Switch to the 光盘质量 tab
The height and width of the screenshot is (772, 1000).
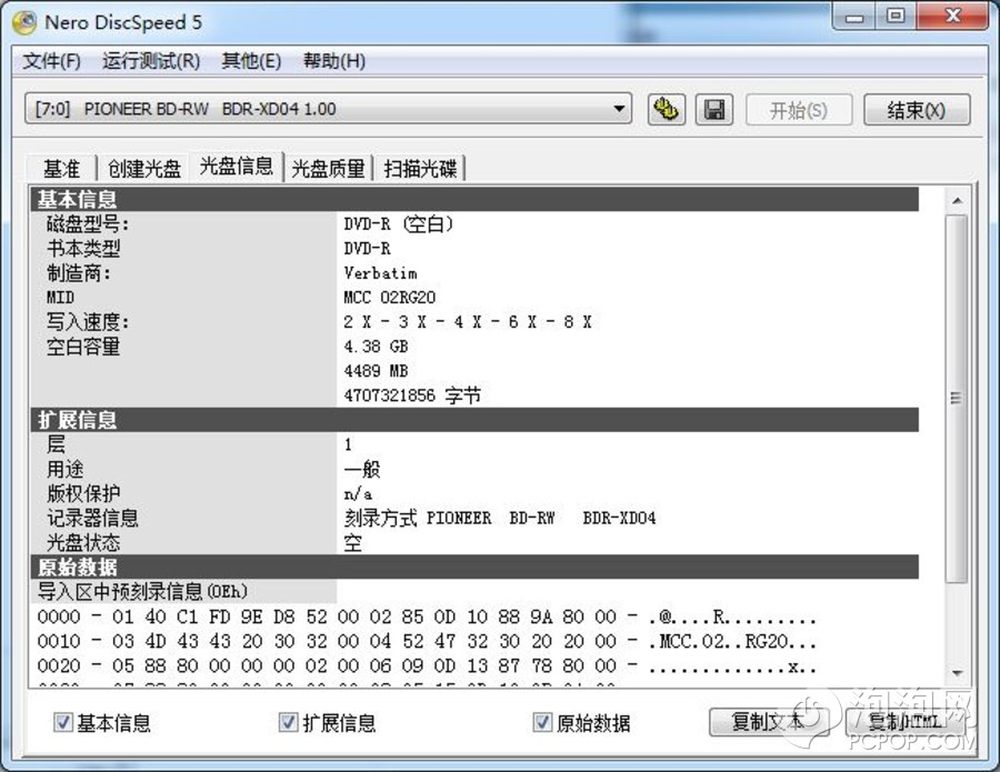pos(328,169)
